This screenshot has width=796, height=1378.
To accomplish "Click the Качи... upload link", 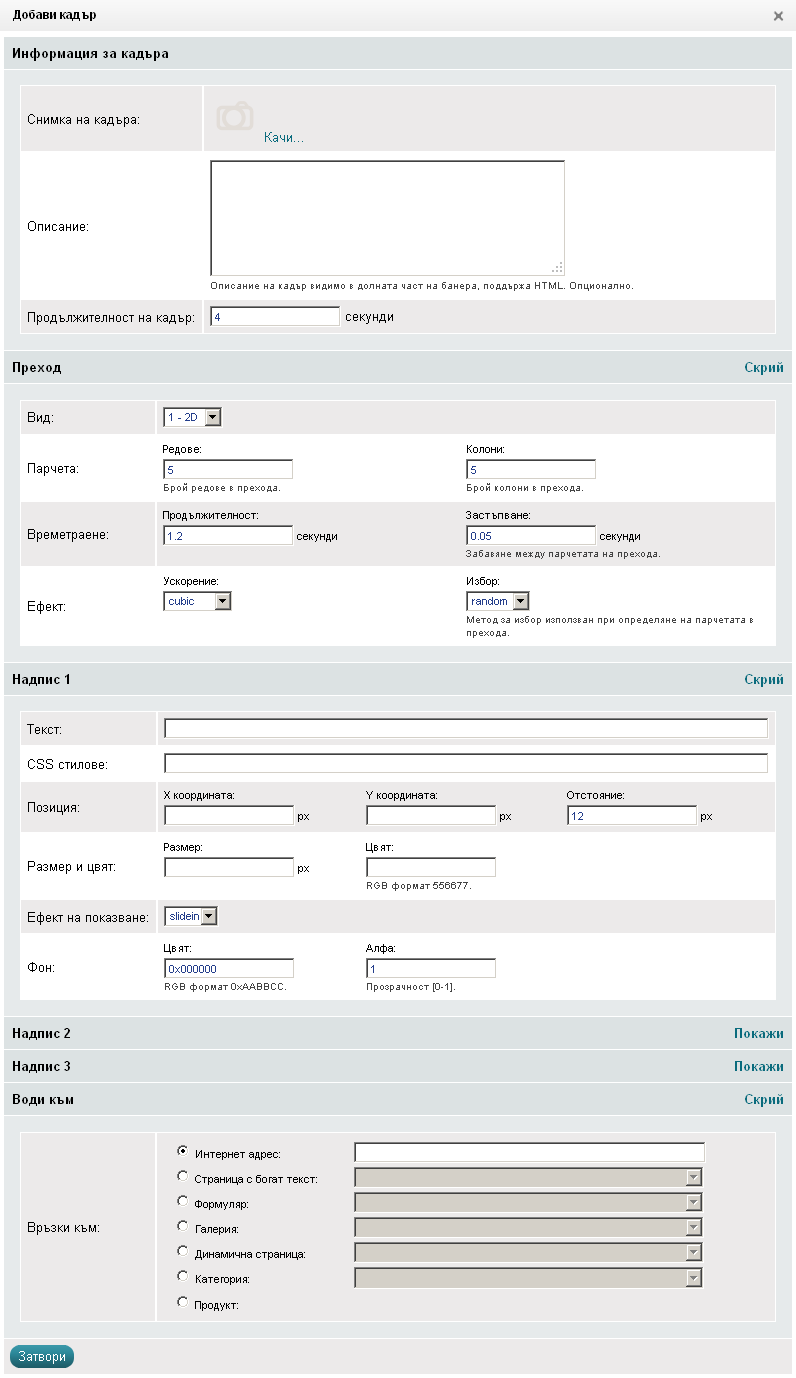I will (x=283, y=137).
